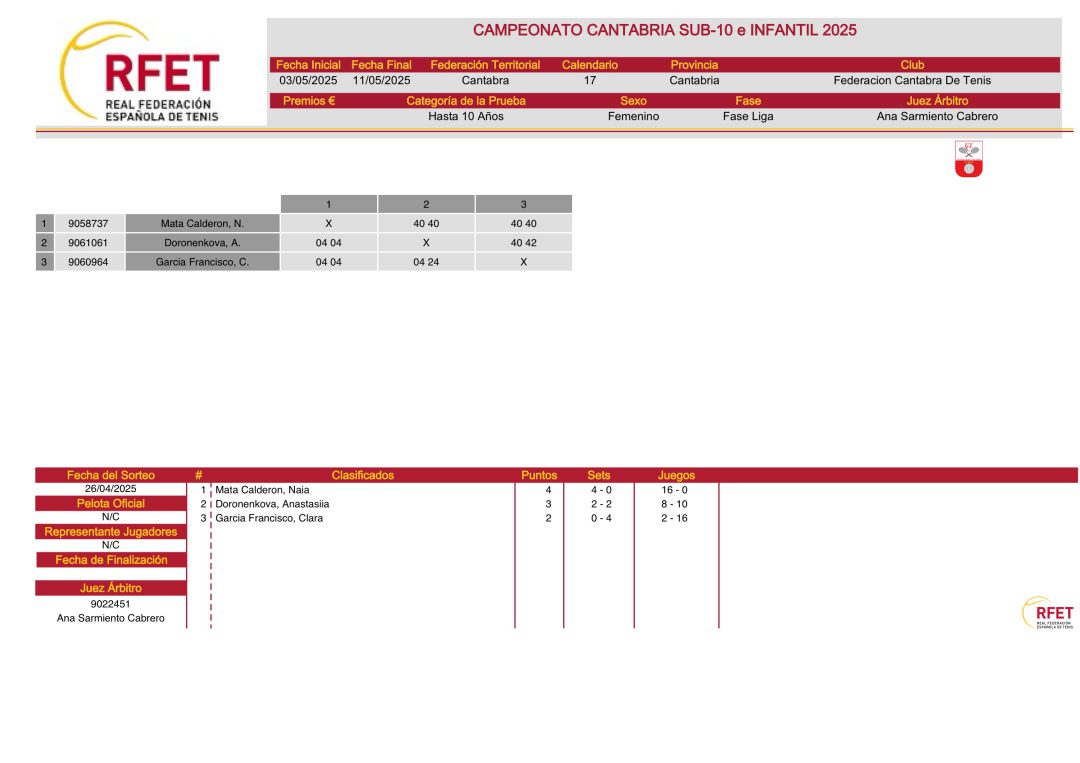Click the date 11/05/2025
The image size is (1080, 763).
(x=381, y=81)
